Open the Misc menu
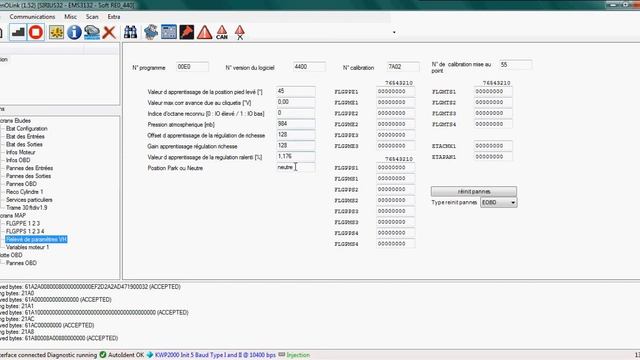Image resolution: width=640 pixels, height=360 pixels. pos(70,17)
